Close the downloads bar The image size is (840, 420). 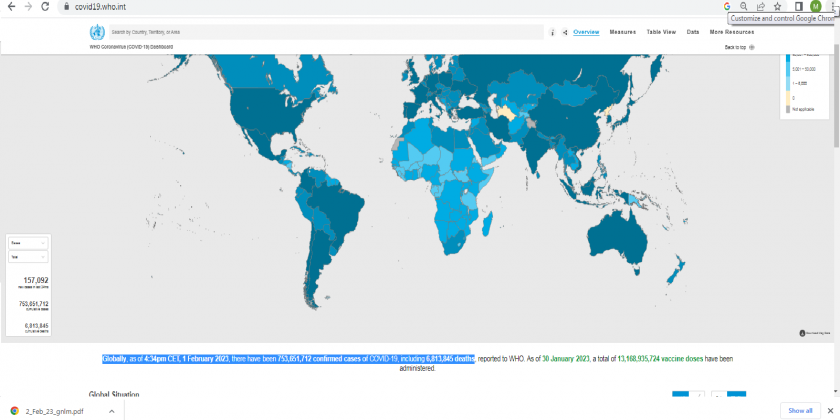tap(831, 410)
